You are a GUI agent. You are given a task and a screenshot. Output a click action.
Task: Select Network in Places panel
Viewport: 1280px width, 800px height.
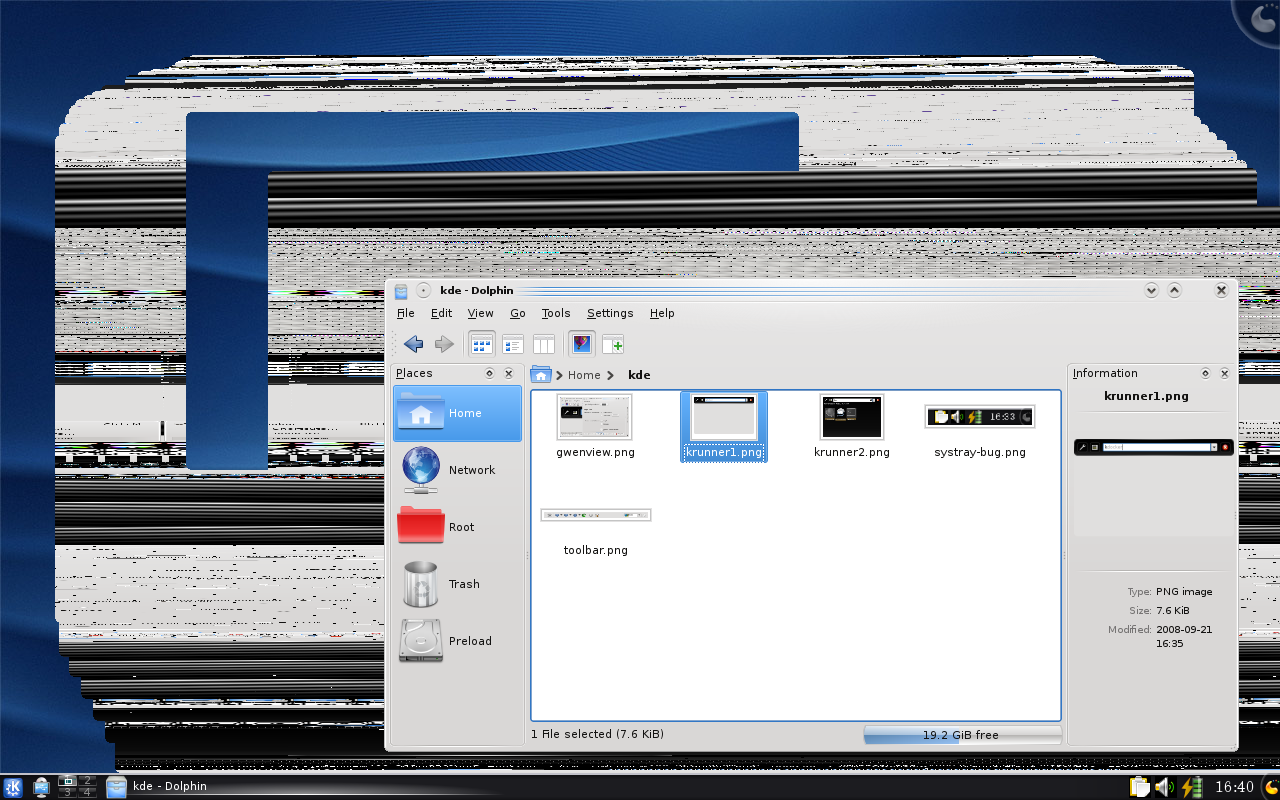[x=458, y=470]
